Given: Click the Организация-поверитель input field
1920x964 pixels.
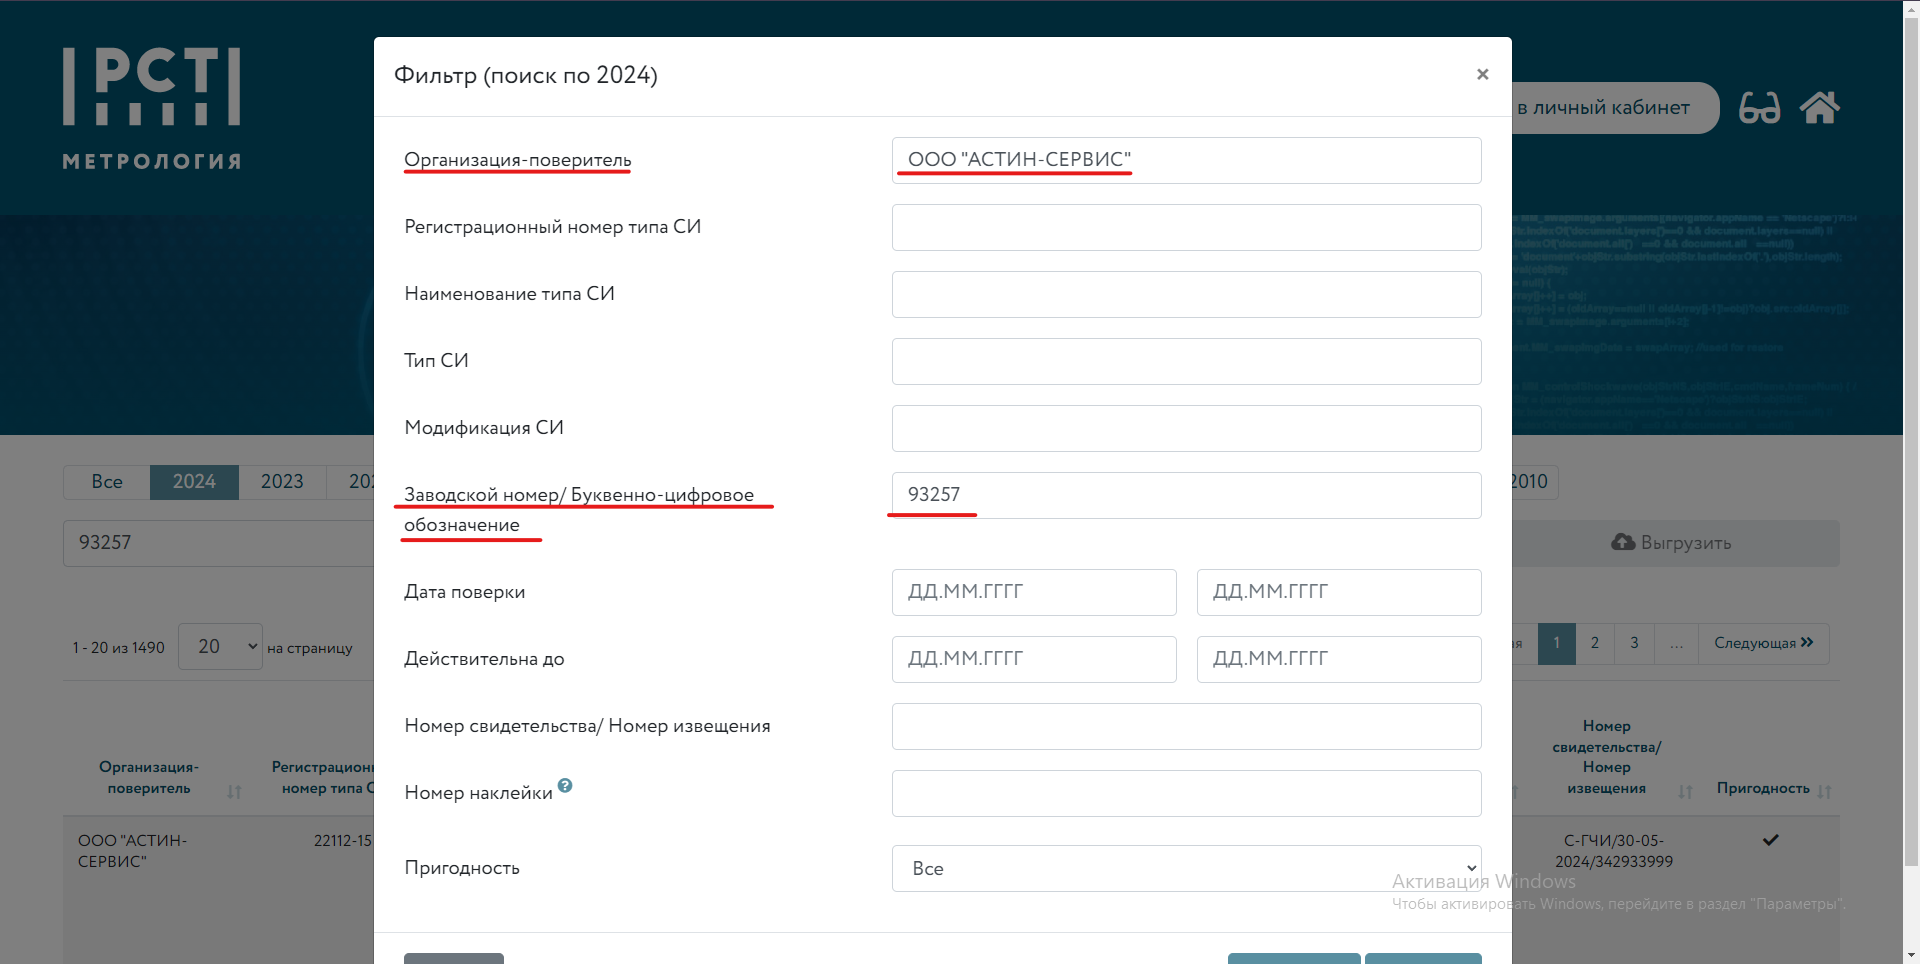Looking at the screenshot, I should coord(1186,160).
